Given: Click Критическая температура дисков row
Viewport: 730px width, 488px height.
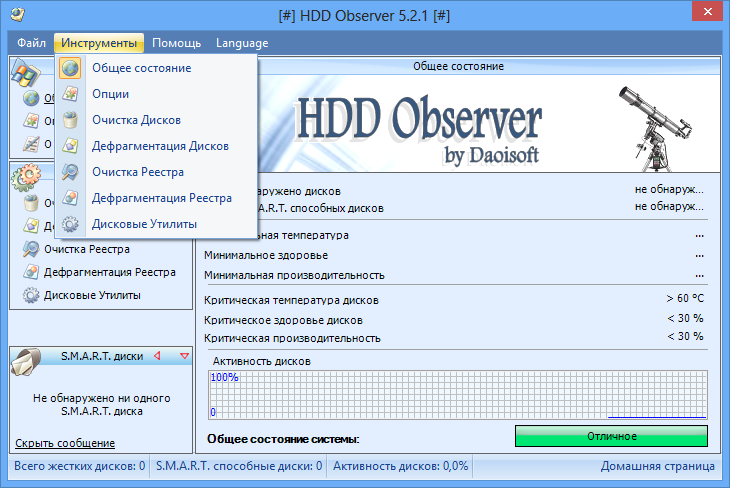Looking at the screenshot, I should pyautogui.click(x=454, y=299).
